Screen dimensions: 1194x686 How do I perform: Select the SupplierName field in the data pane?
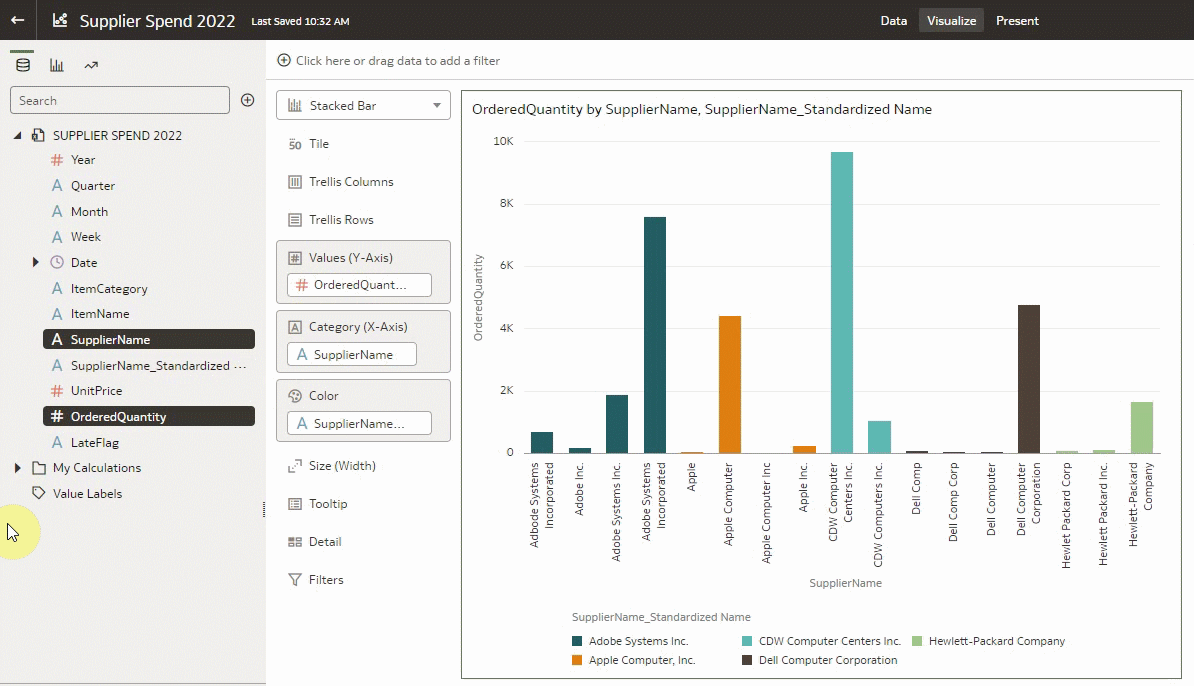[x=105, y=339]
